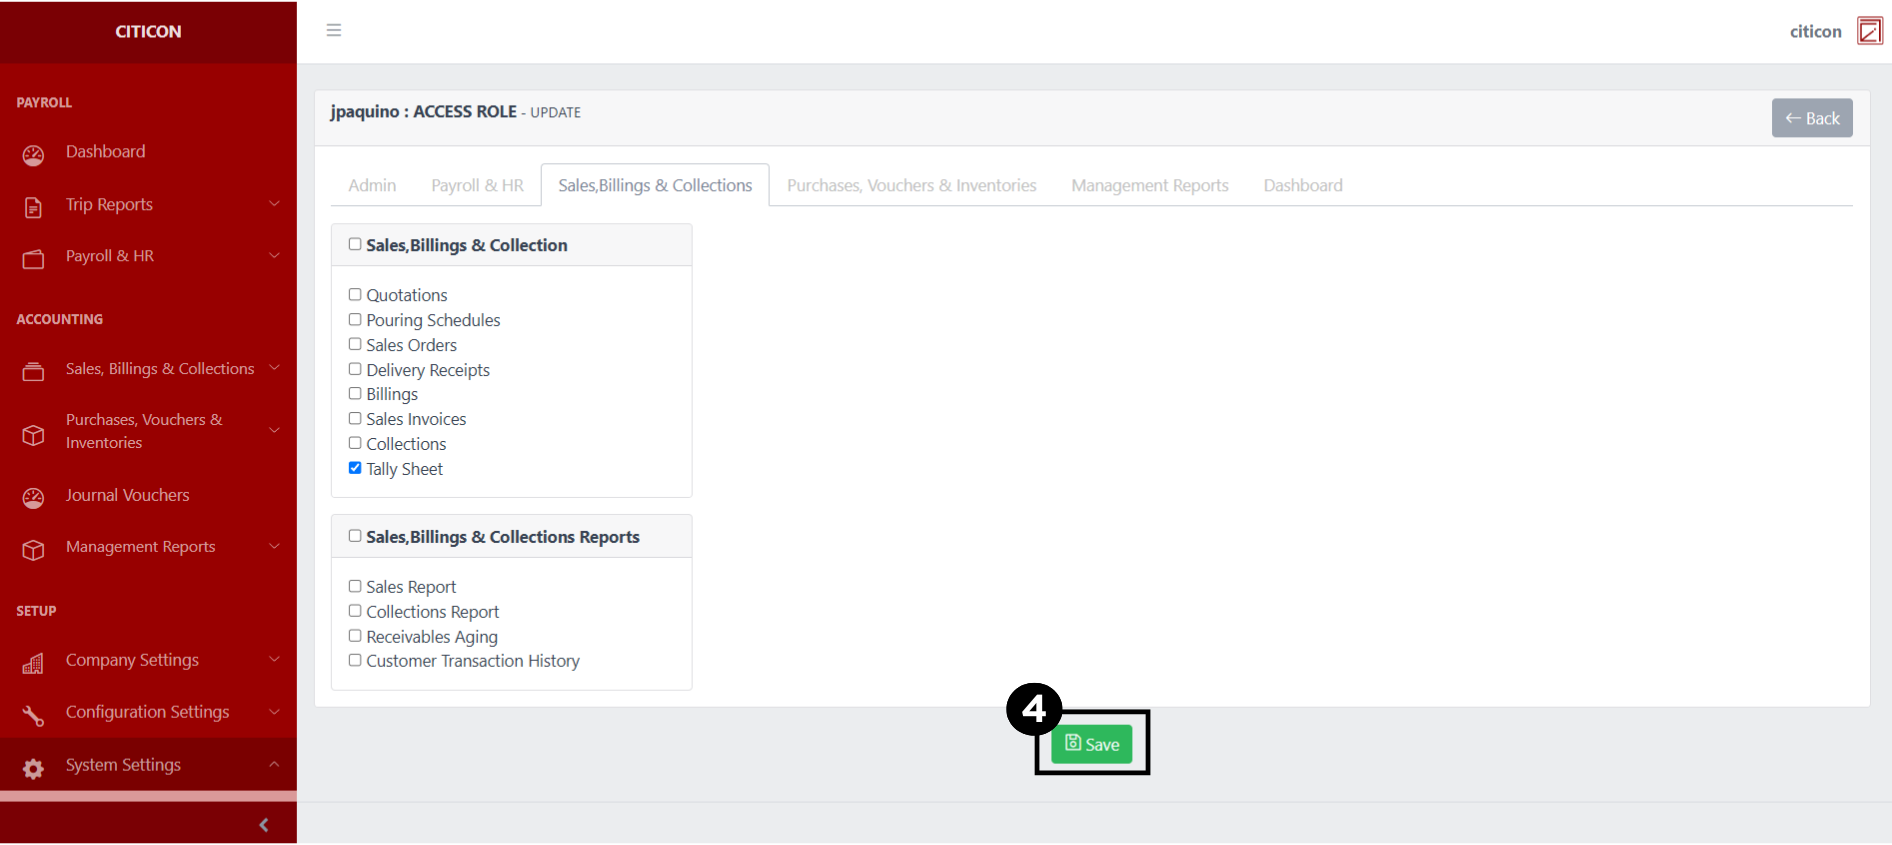The height and width of the screenshot is (845, 1892).
Task: Expand the Configuration Settings chevron
Action: tap(274, 711)
